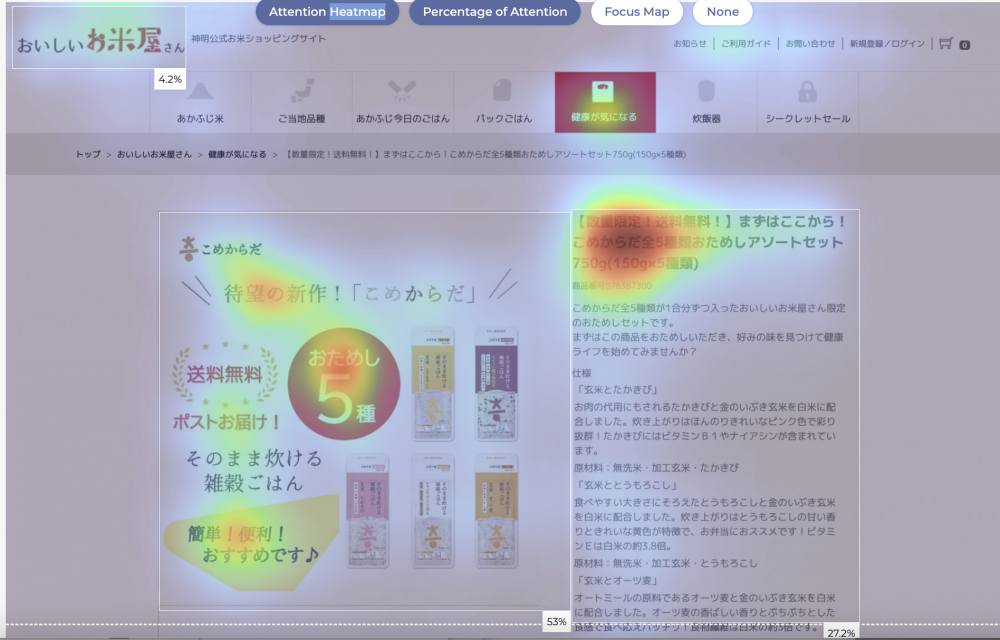Click 健康が気になる breadcrumb link
This screenshot has width=1000, height=640.
point(237,155)
